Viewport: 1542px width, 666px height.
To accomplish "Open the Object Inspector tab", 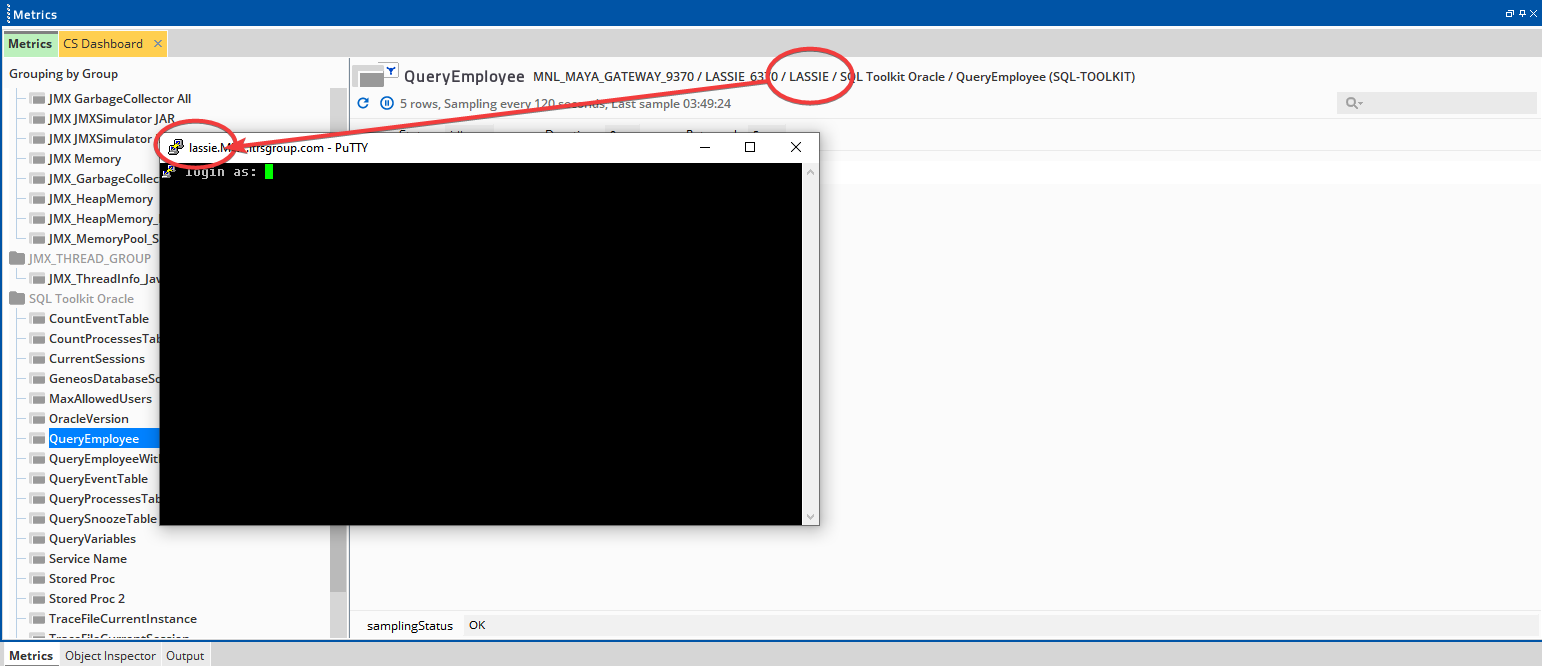I will point(110,655).
